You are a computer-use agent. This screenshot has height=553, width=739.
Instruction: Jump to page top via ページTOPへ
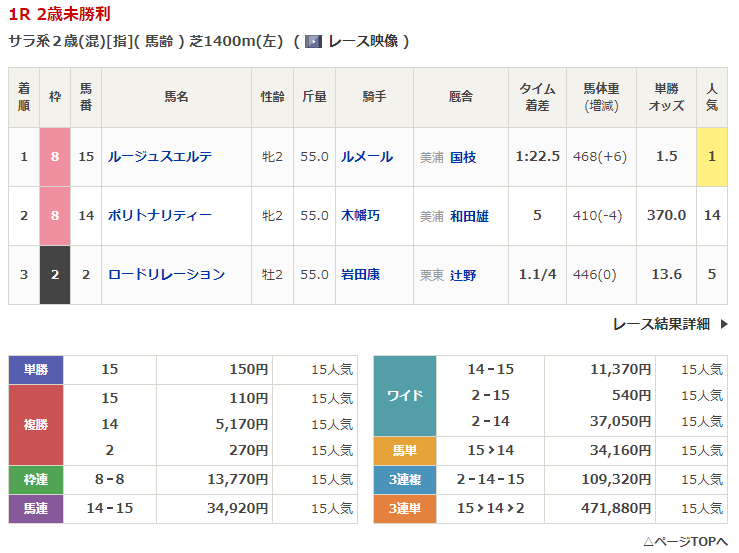[685, 541]
